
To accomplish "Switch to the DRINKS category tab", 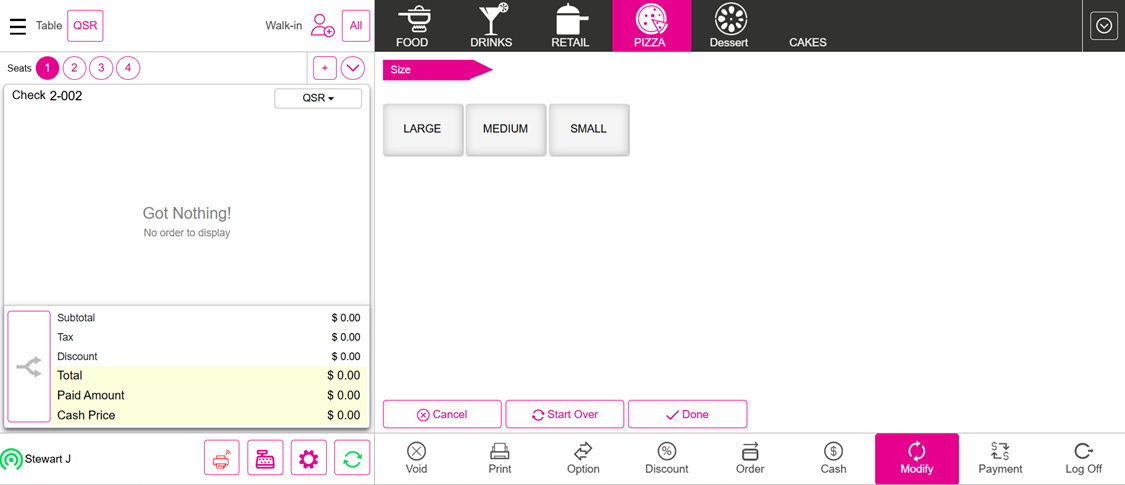I will coord(491,26).
